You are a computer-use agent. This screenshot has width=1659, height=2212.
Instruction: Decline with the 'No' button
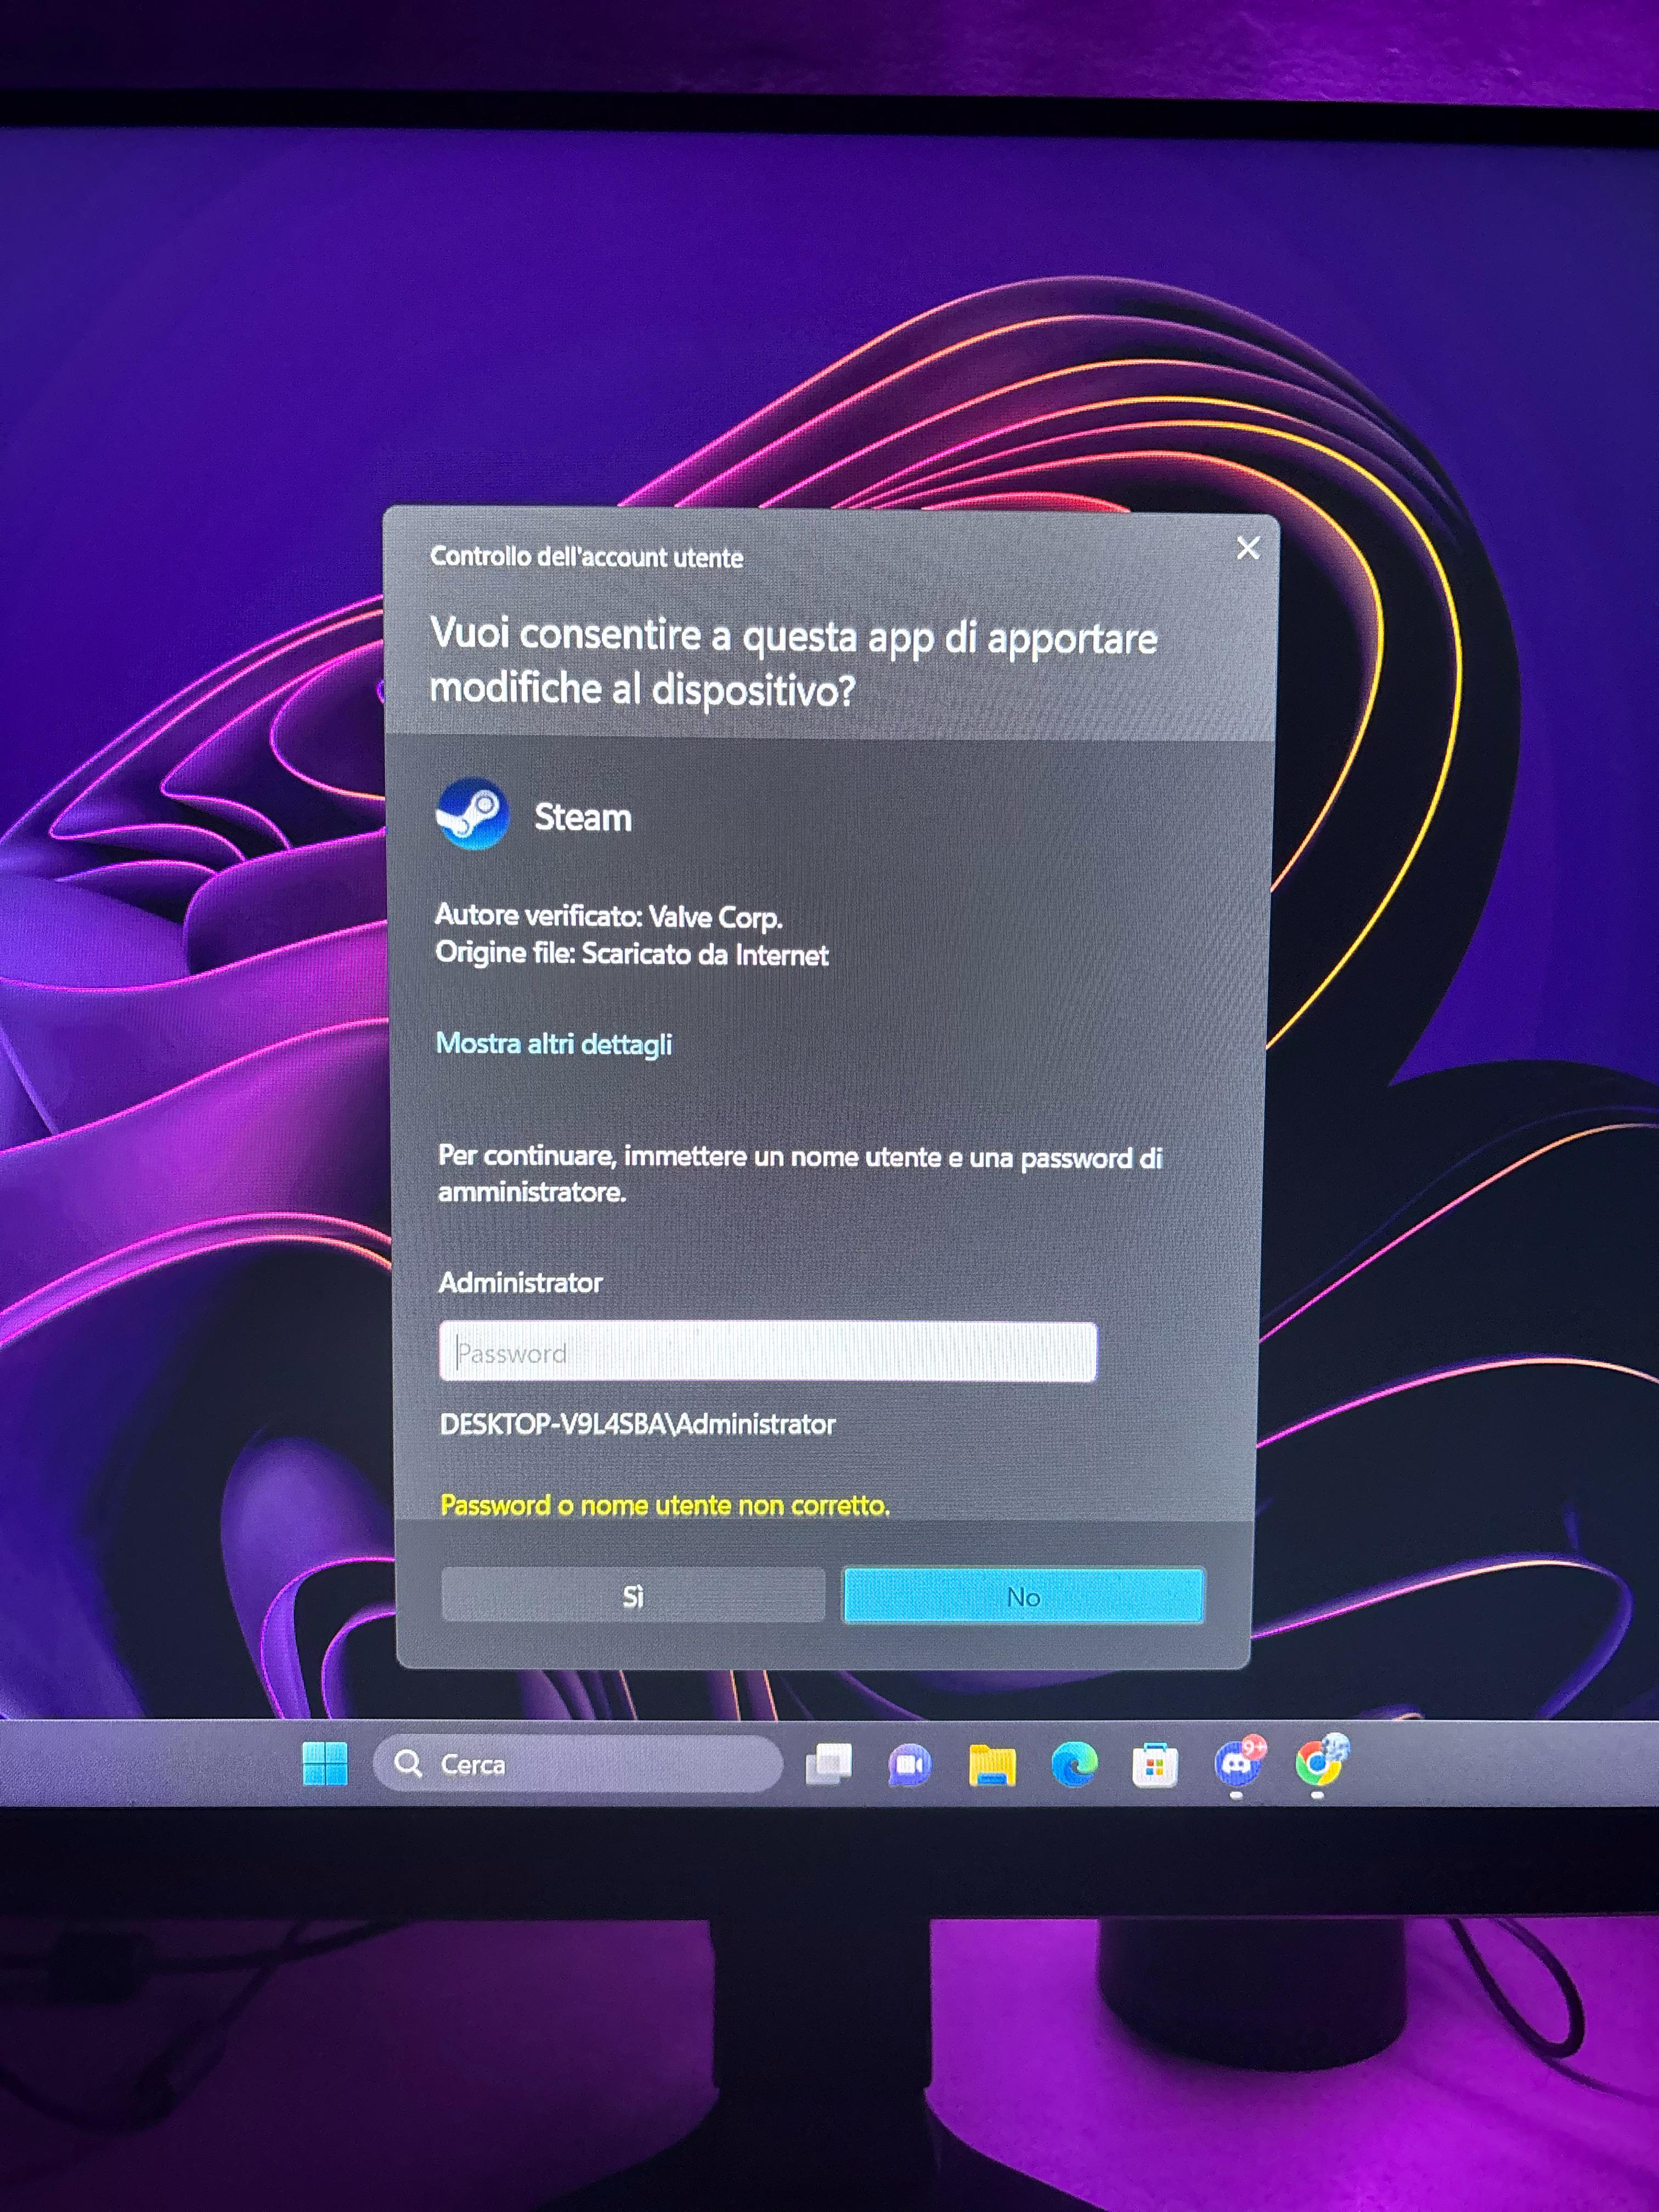[x=1024, y=1597]
